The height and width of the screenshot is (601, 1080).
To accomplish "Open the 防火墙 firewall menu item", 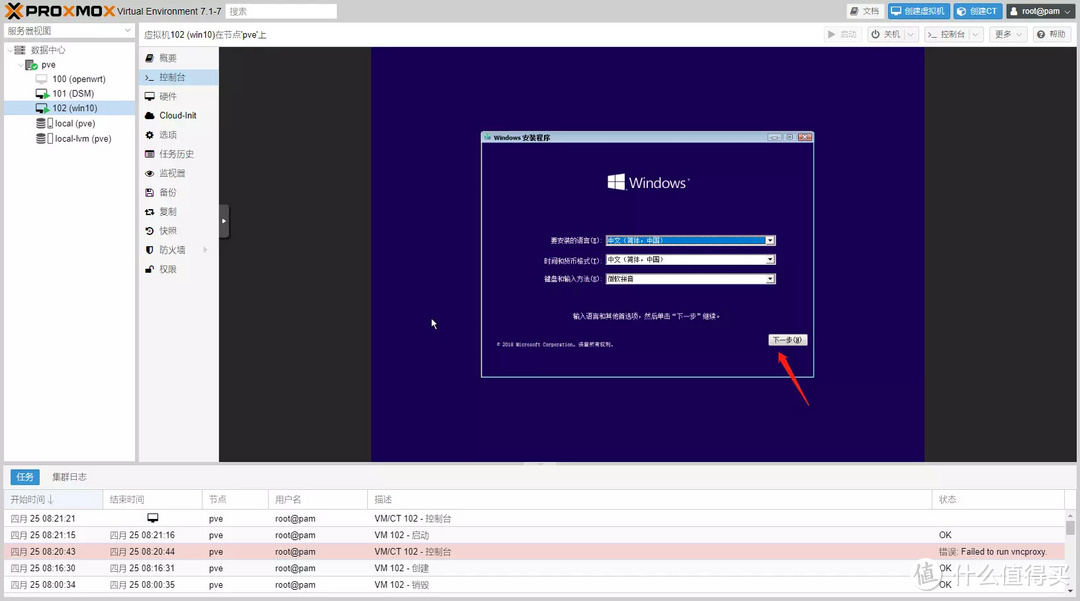I will pyautogui.click(x=172, y=250).
